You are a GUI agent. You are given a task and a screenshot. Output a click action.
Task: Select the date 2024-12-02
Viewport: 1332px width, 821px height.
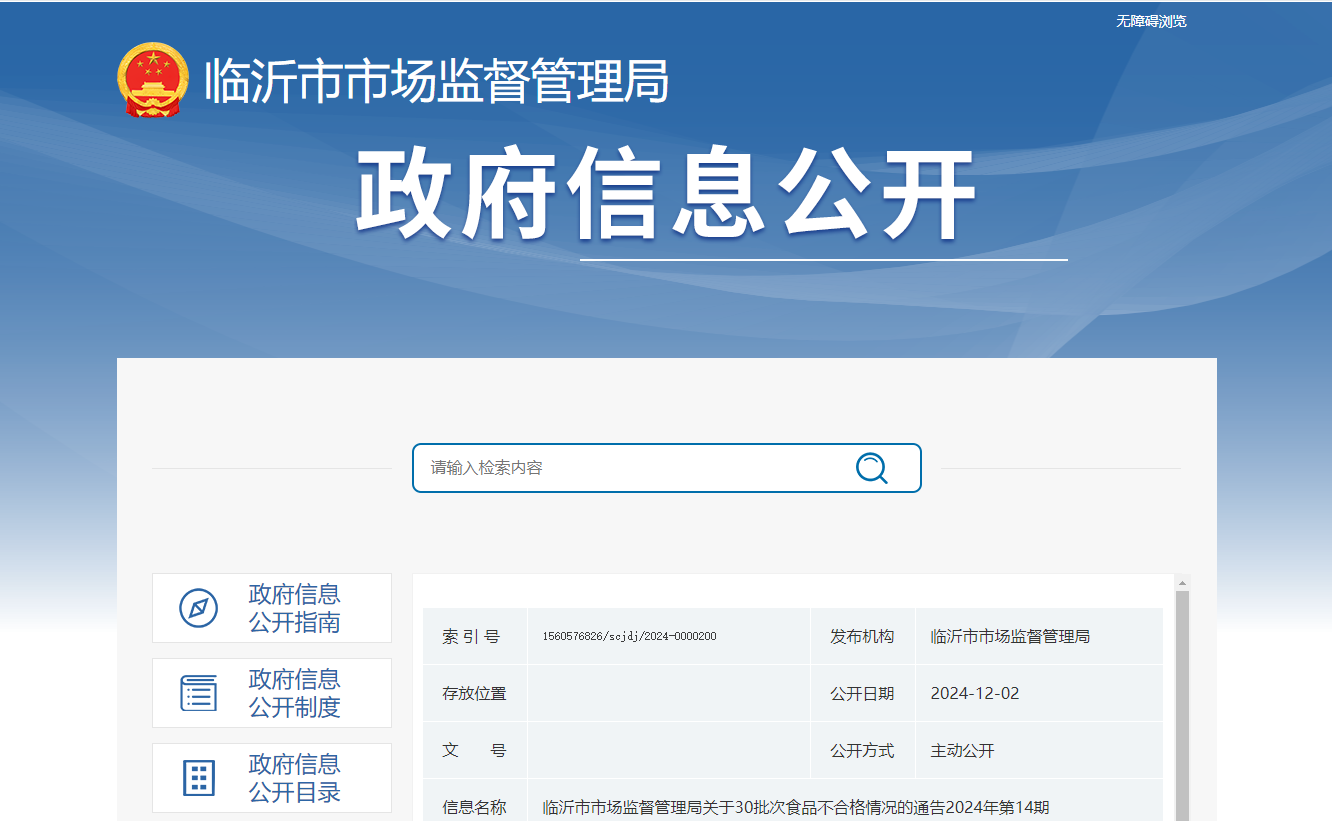click(975, 694)
